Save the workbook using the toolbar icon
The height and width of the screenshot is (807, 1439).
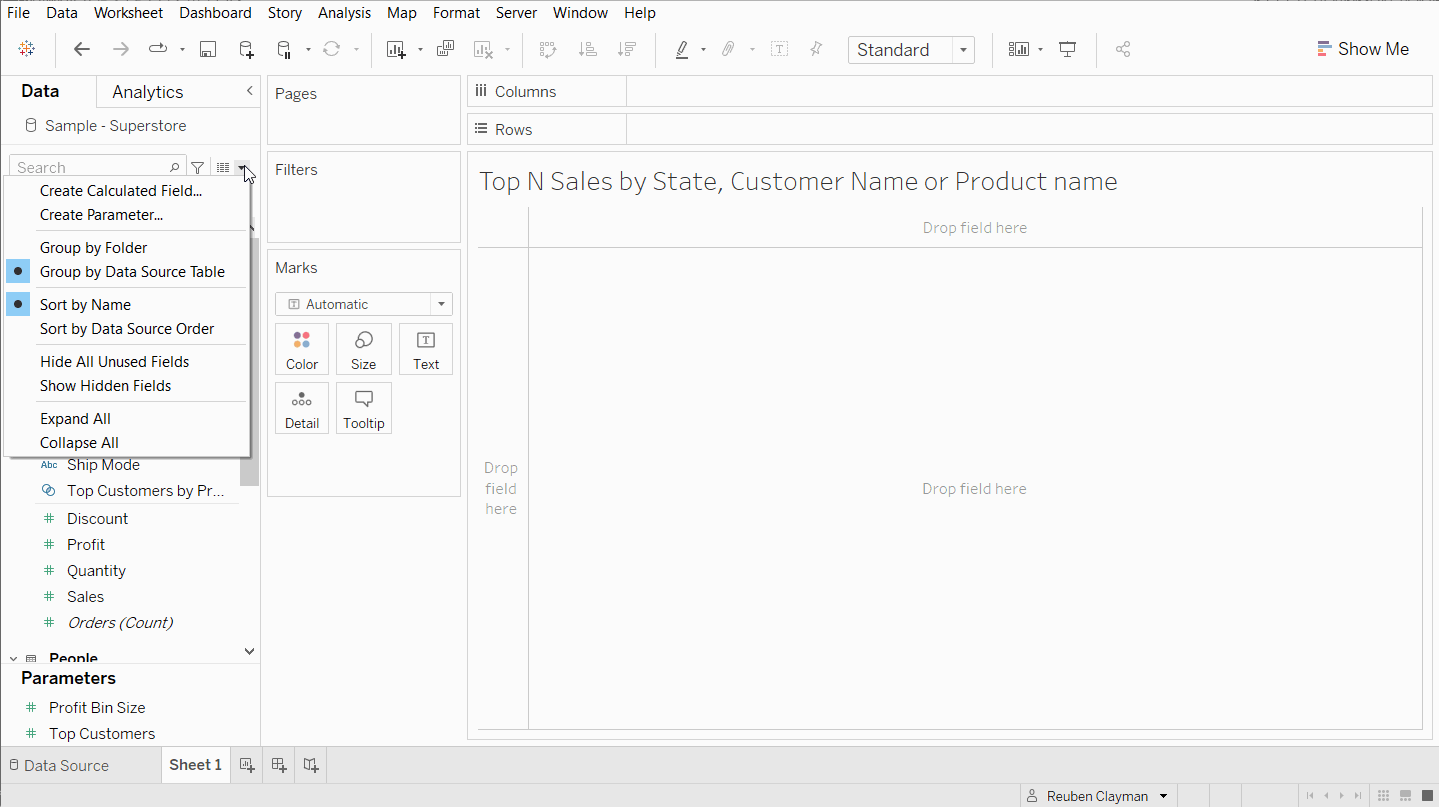coord(207,48)
